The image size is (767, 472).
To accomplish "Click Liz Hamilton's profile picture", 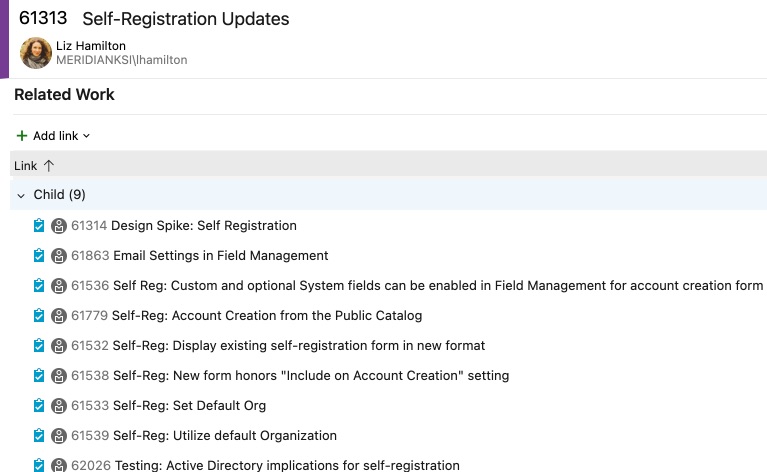I will (36, 53).
